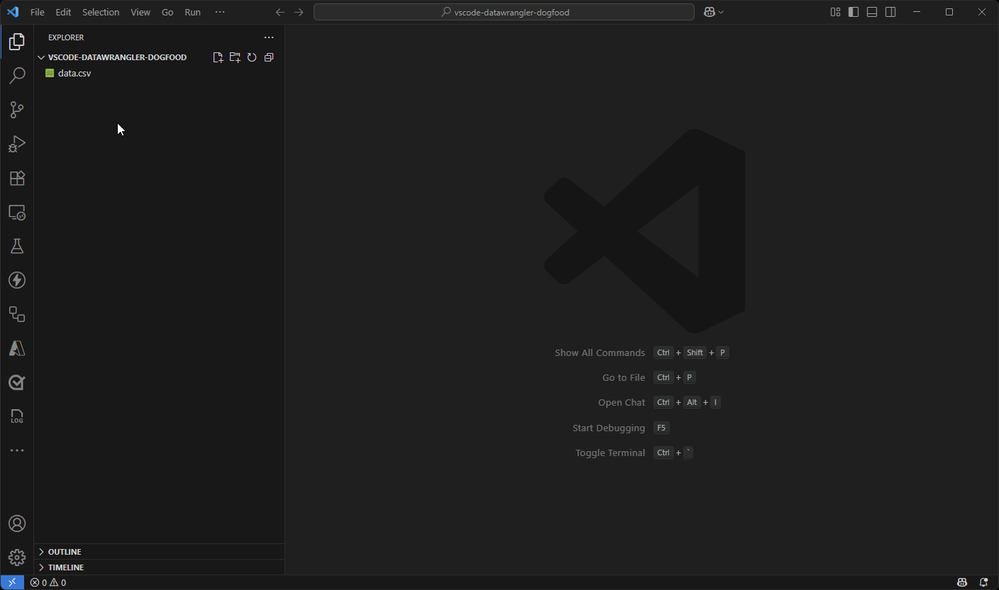Screen dimensions: 999x590
Task: Open the Edit menu
Action: 63,12
